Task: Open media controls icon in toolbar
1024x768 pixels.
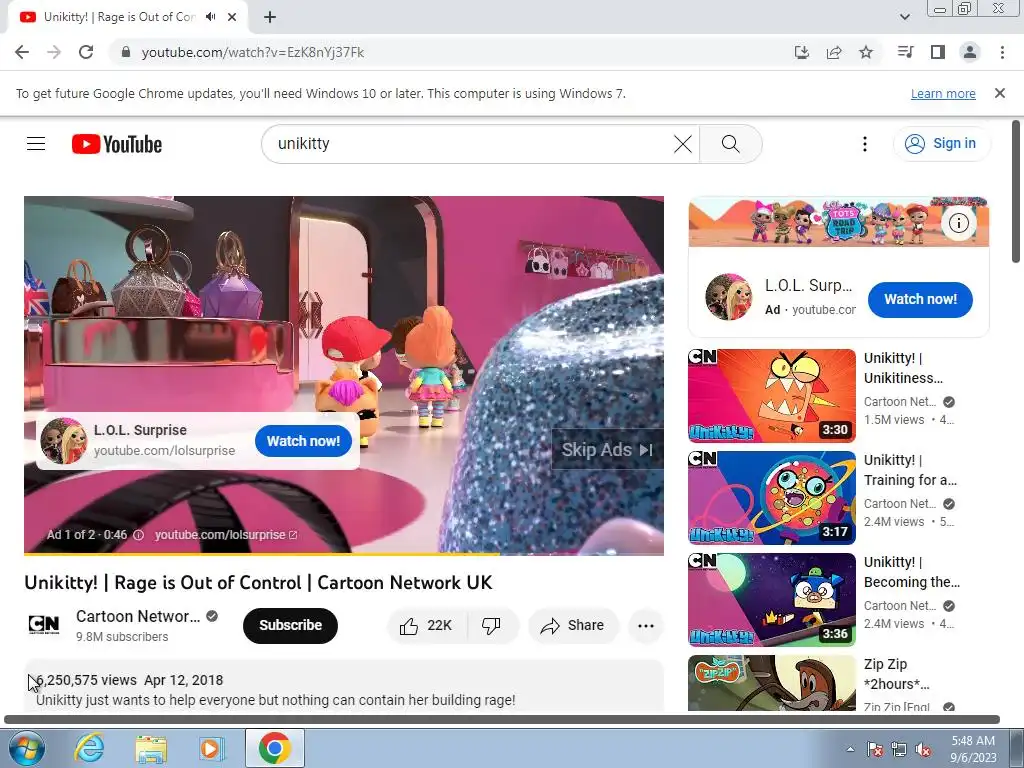Action: tap(905, 52)
